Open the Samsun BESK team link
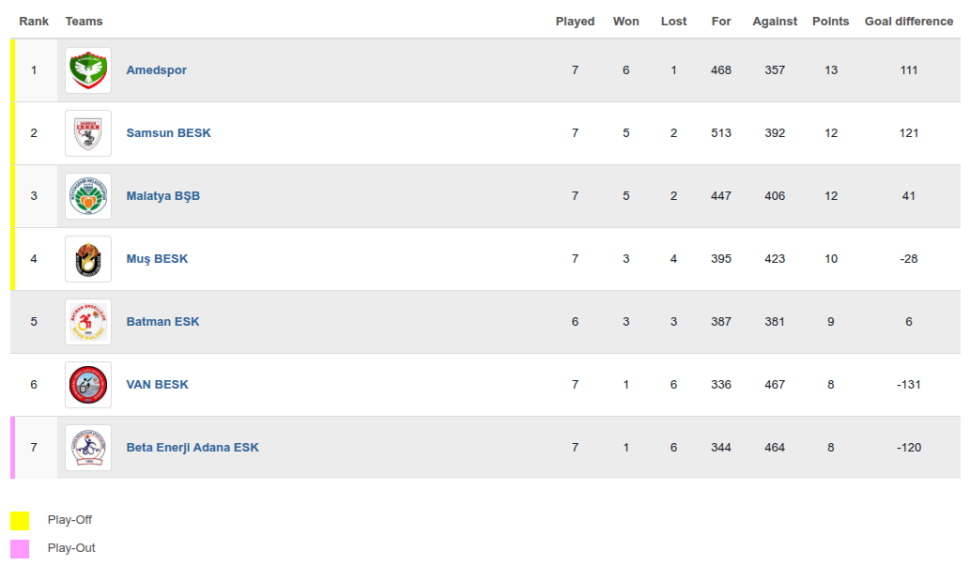The width and height of the screenshot is (970, 566). coord(168,133)
